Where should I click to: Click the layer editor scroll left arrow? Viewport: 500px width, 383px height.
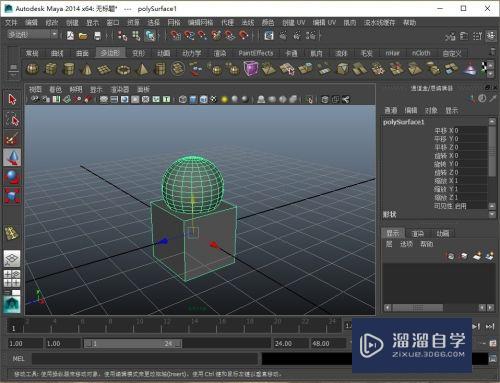click(x=387, y=307)
